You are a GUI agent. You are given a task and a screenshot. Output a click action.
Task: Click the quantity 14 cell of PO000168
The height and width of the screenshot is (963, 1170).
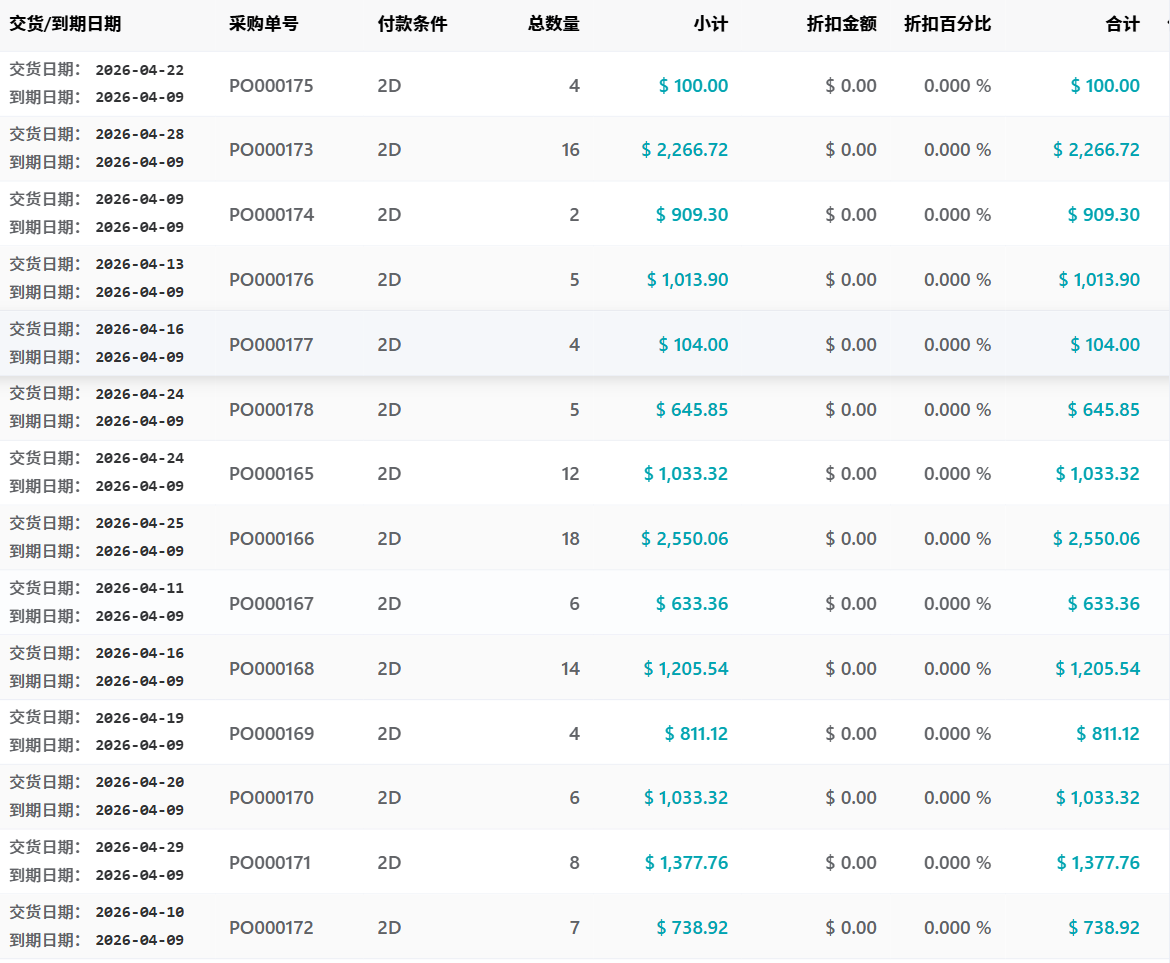[570, 669]
